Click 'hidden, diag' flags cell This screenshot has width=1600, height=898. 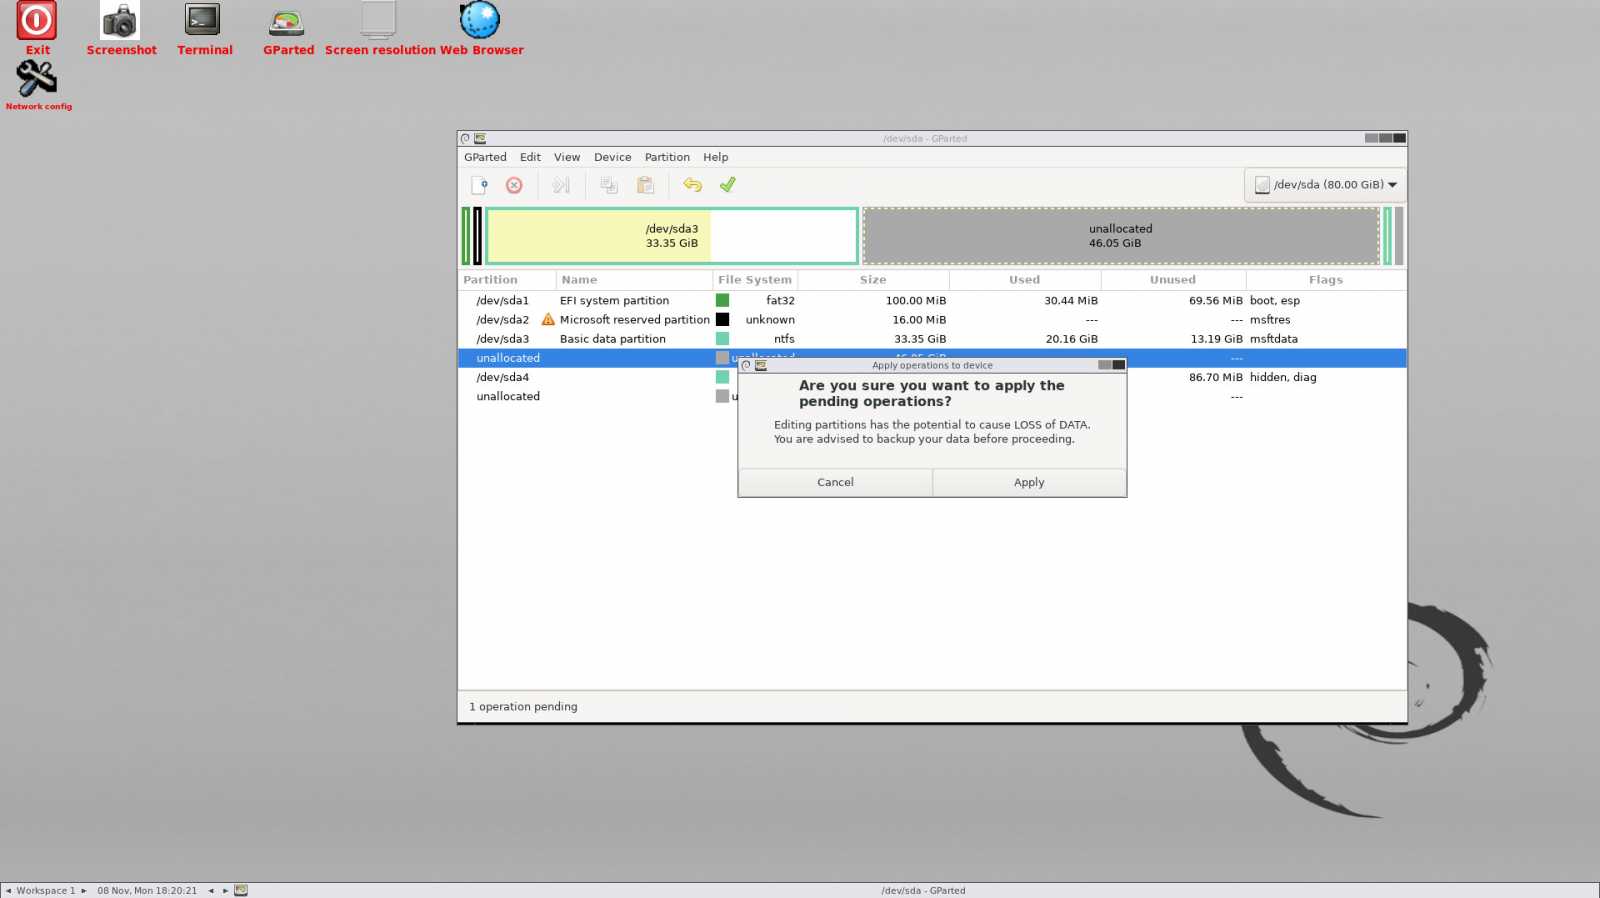pos(1283,377)
